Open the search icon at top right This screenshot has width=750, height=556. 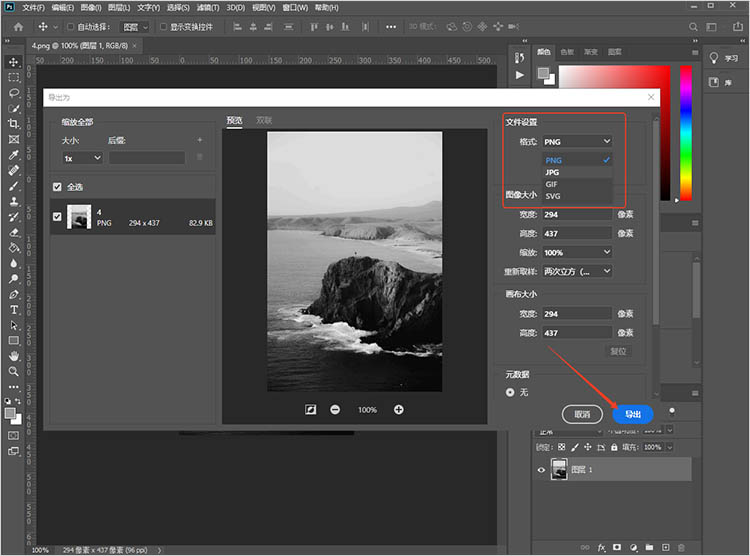click(693, 27)
